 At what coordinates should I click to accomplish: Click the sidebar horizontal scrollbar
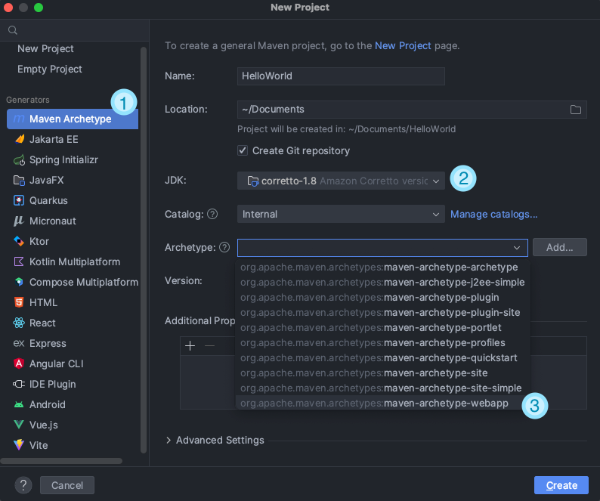coord(62,461)
